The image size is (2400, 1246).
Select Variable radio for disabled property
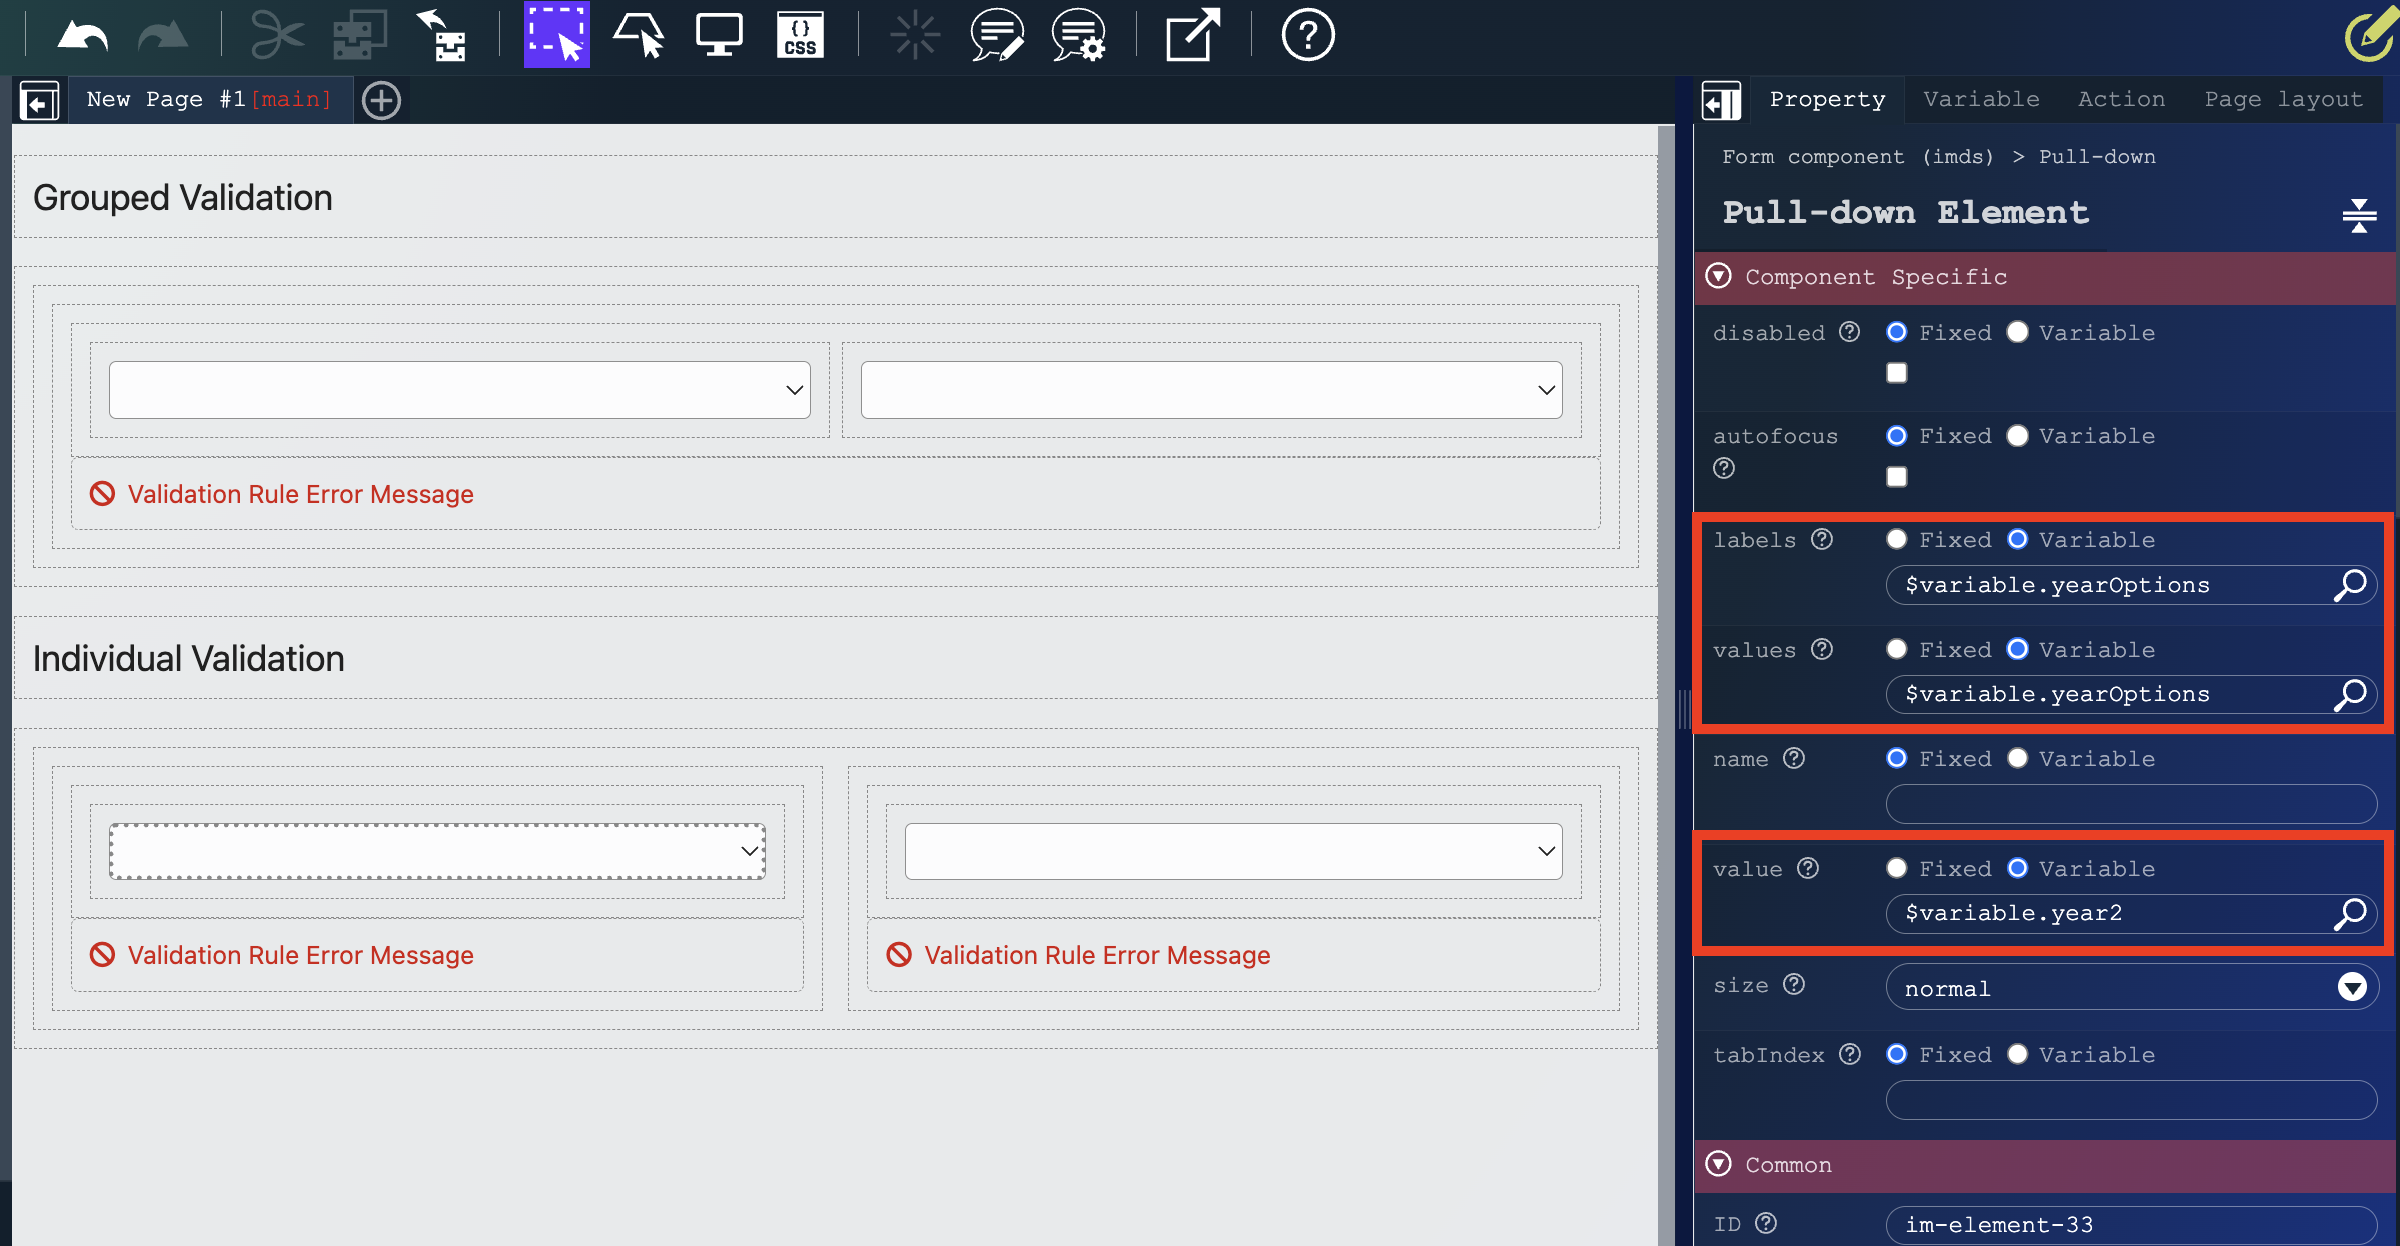[2018, 333]
